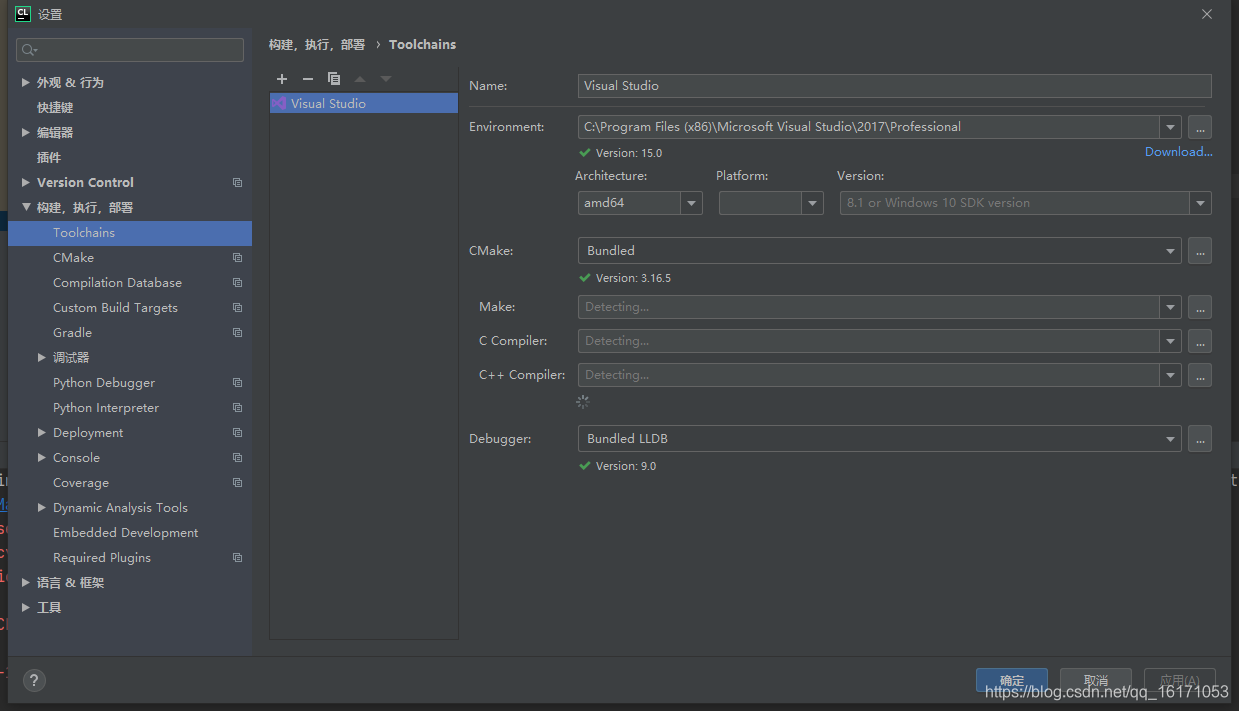Open Required Plugins settings page
Viewport: 1239px width, 711px height.
tap(102, 558)
